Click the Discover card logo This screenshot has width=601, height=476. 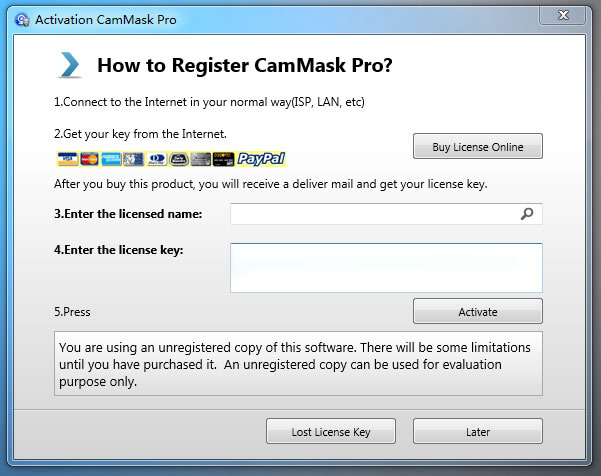(x=223, y=159)
